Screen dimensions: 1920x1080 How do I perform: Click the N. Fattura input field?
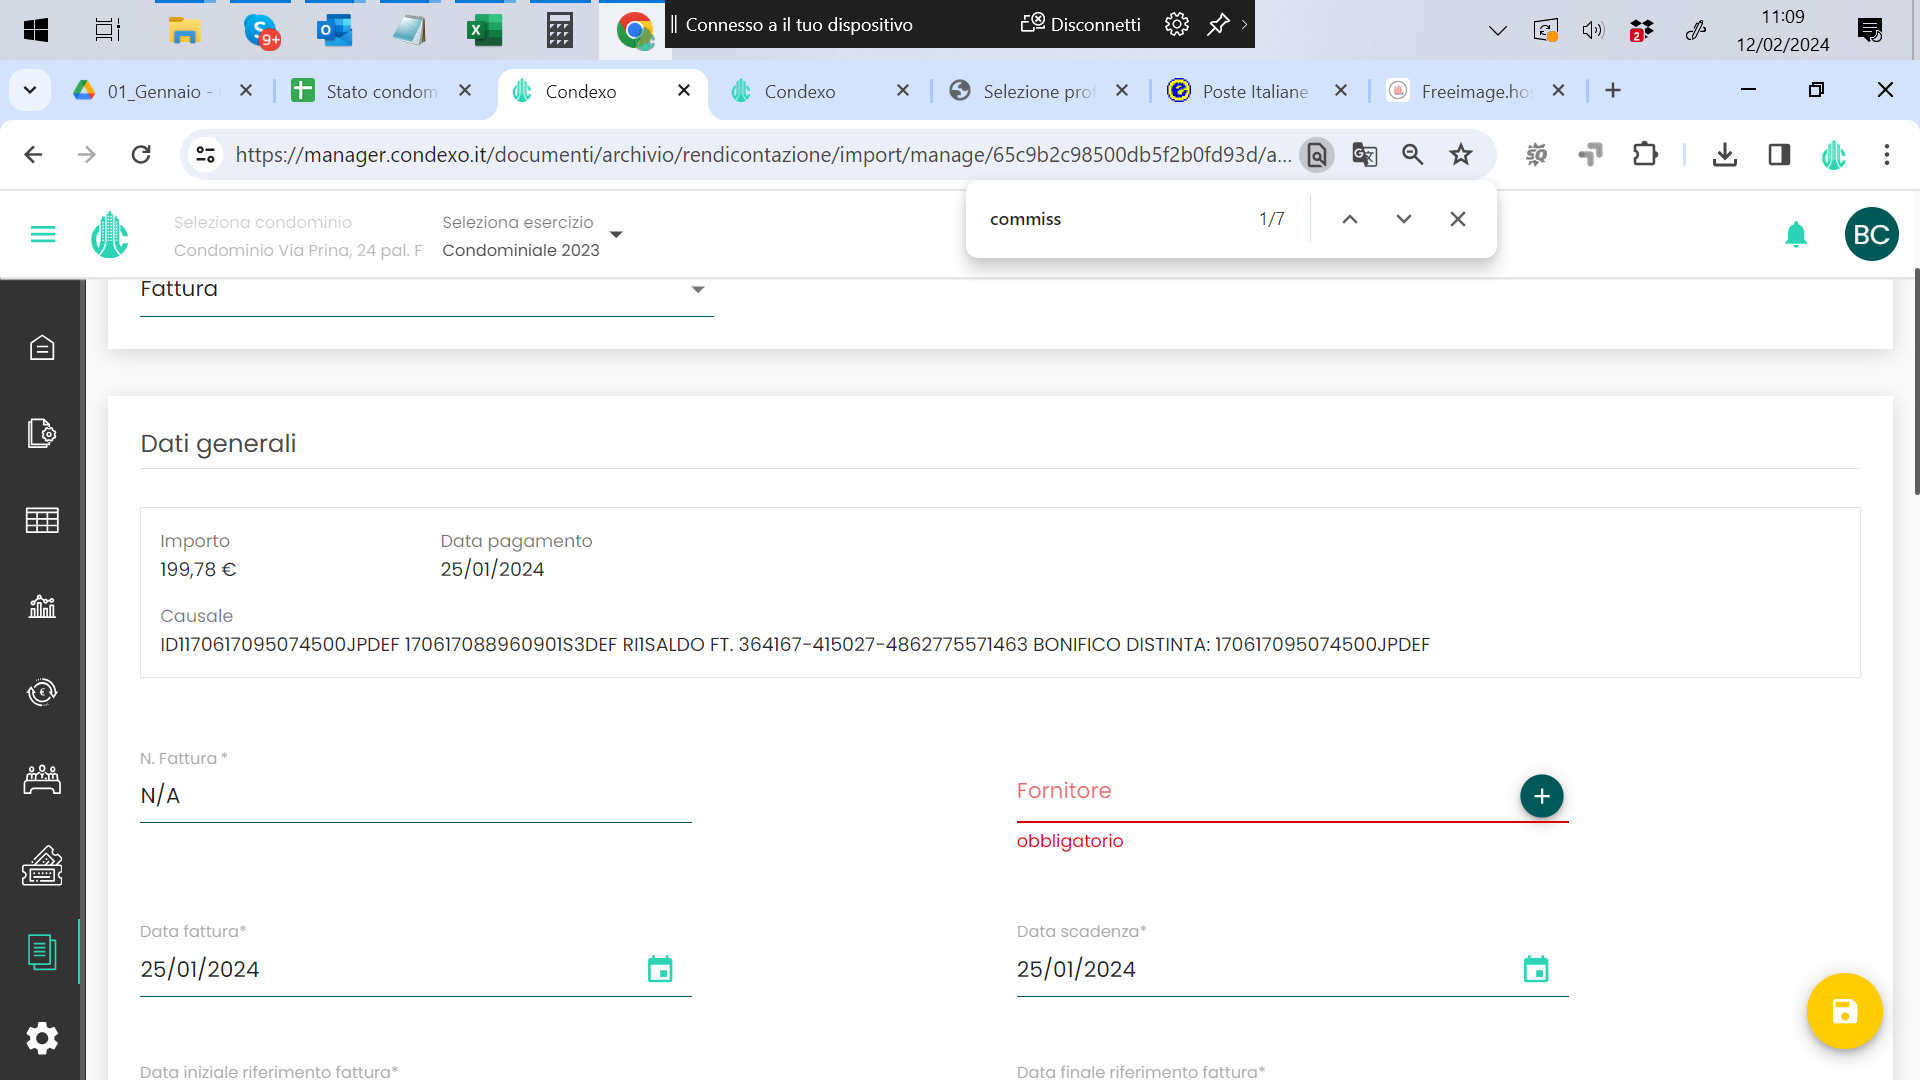(x=415, y=796)
